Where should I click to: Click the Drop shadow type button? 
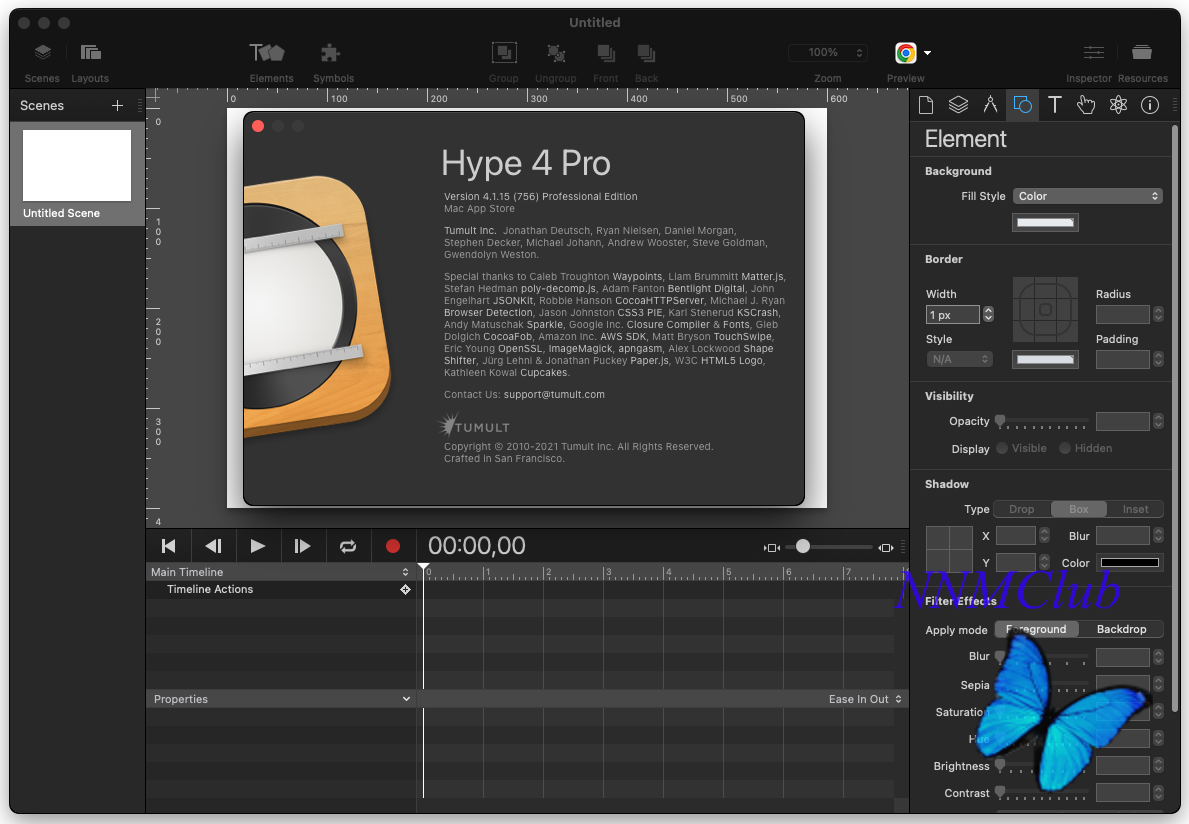tap(1021, 510)
